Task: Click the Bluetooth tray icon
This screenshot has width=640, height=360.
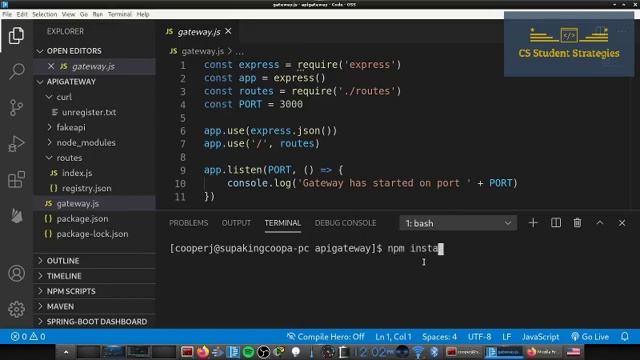Action: click(434, 352)
